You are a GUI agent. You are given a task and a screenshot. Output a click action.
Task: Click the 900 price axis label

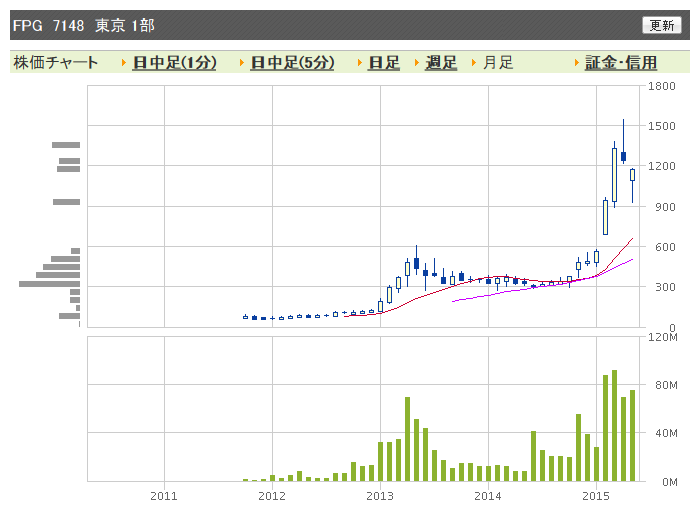tap(665, 207)
